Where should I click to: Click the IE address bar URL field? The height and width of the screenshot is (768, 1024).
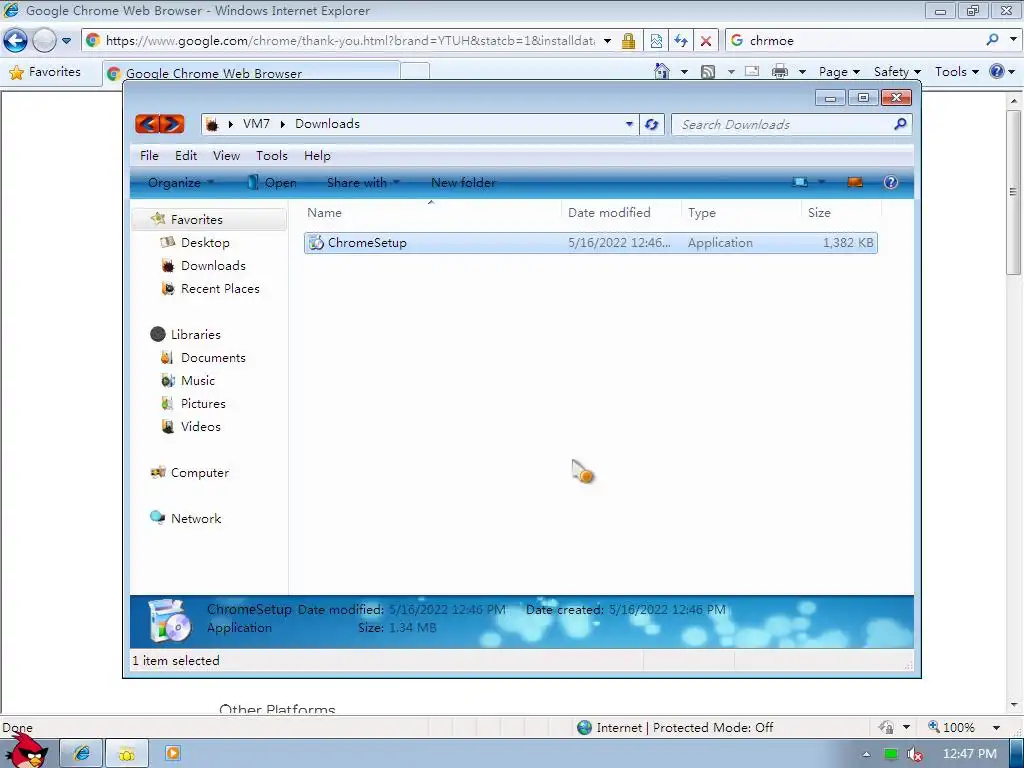point(350,40)
